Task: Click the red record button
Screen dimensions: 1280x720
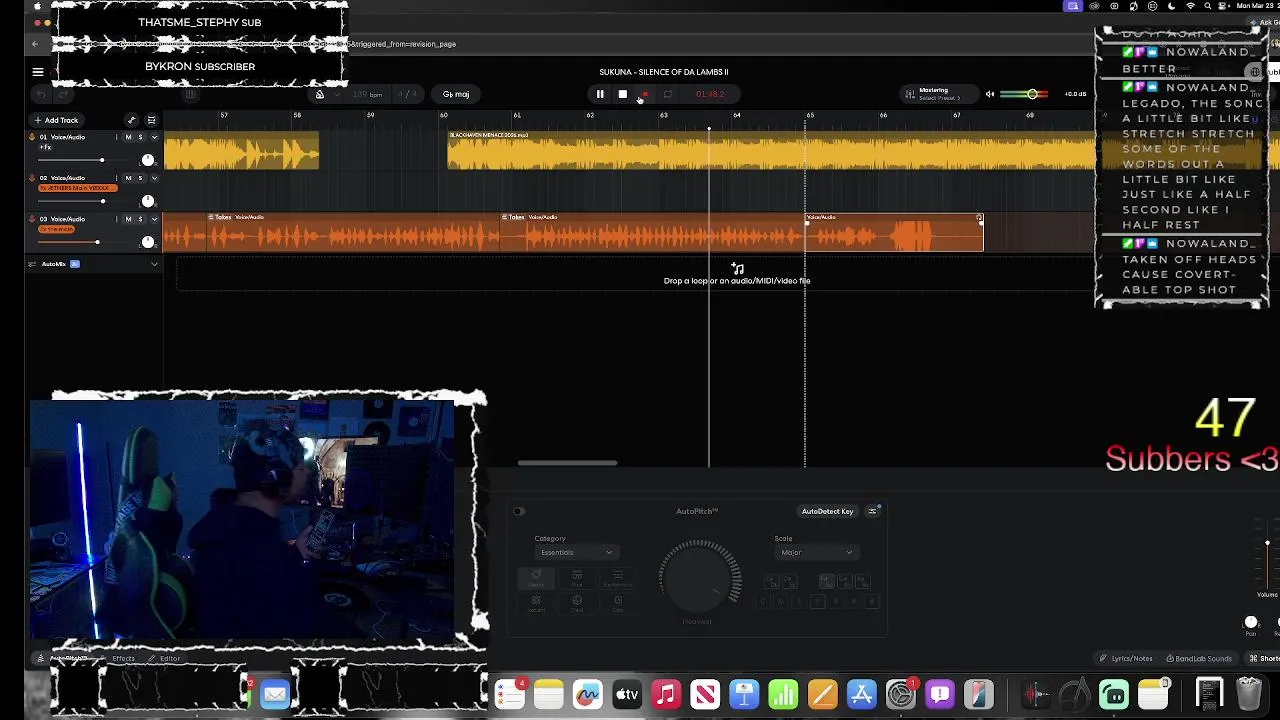Action: coord(645,94)
